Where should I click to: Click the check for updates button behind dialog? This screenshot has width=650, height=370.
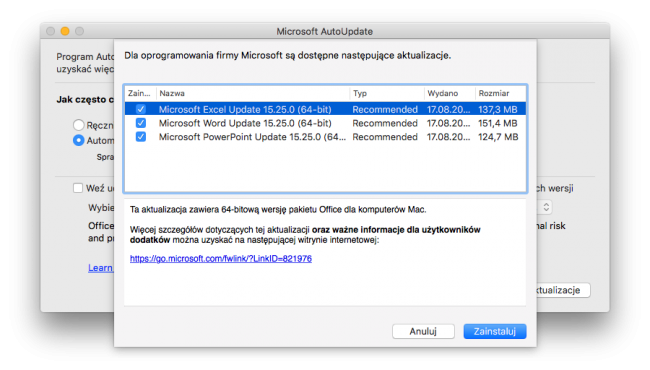point(563,290)
